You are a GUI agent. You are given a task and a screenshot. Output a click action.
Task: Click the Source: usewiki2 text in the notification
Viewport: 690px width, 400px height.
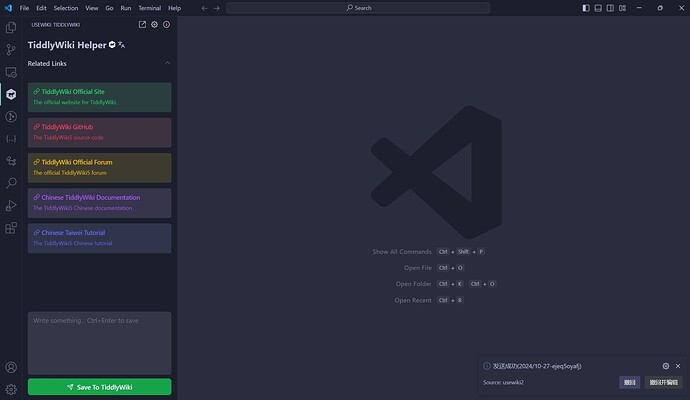tap(503, 382)
